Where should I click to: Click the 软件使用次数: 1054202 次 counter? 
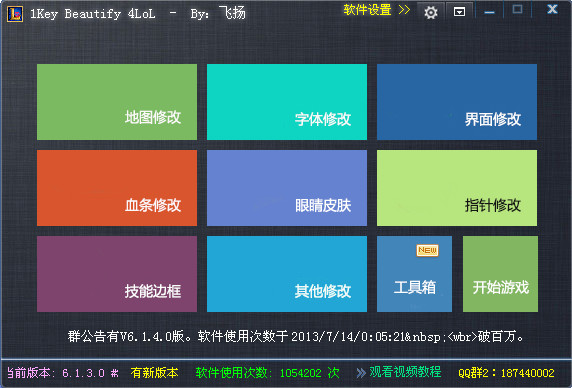(267, 373)
